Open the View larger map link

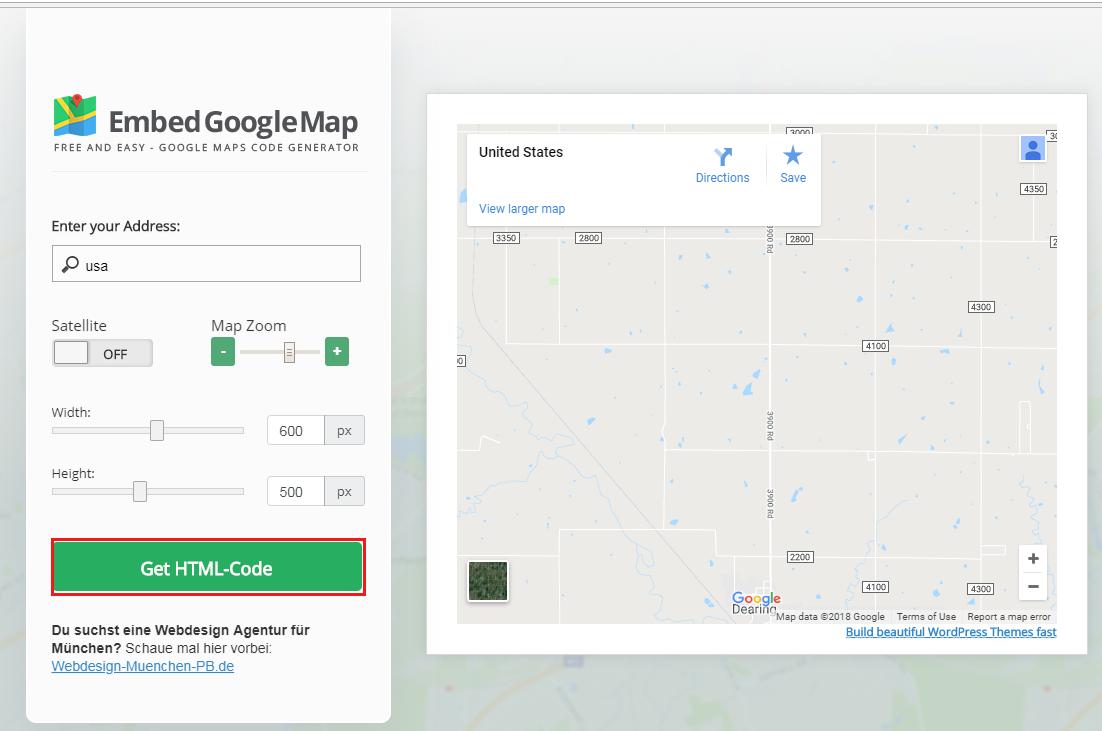pyautogui.click(x=522, y=209)
